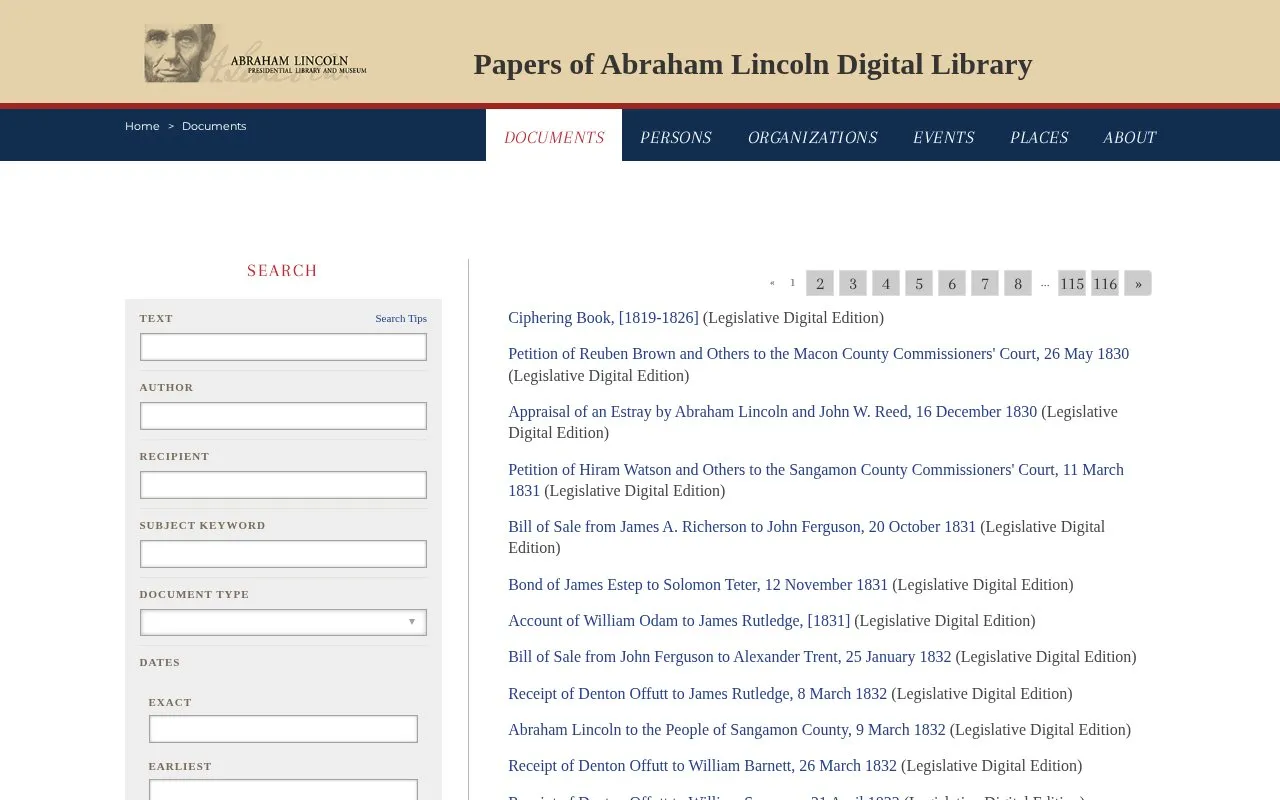Go to results page 4
The height and width of the screenshot is (800, 1280).
tap(886, 283)
